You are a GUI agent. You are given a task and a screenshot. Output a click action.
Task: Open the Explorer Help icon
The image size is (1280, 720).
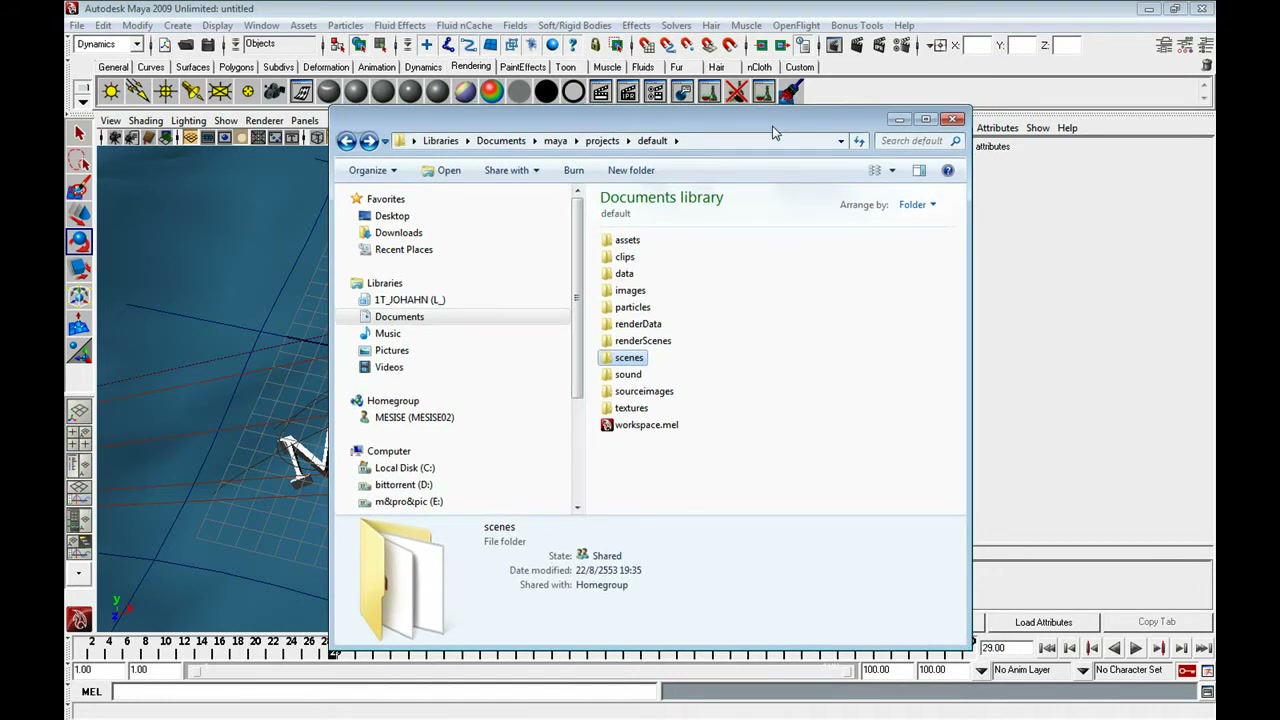pyautogui.click(x=948, y=170)
